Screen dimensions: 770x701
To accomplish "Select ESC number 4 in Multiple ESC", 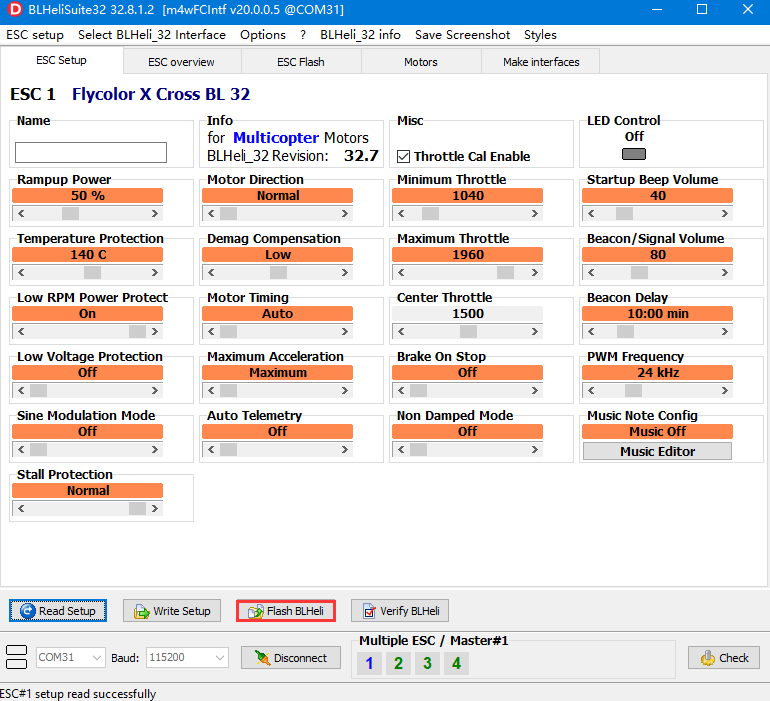I will [x=456, y=663].
